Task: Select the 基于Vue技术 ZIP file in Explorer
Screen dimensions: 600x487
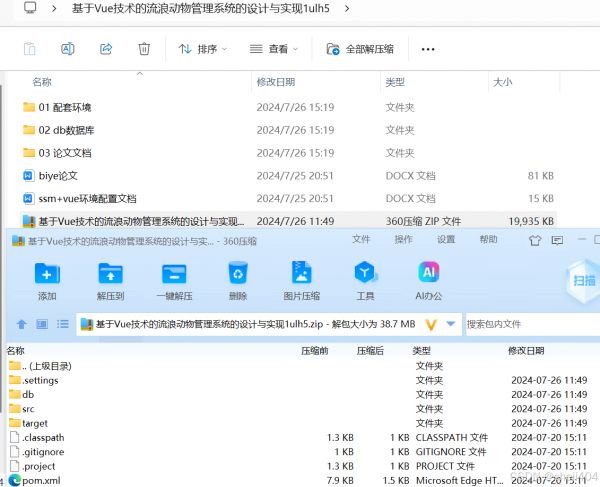Action: coord(289,221)
